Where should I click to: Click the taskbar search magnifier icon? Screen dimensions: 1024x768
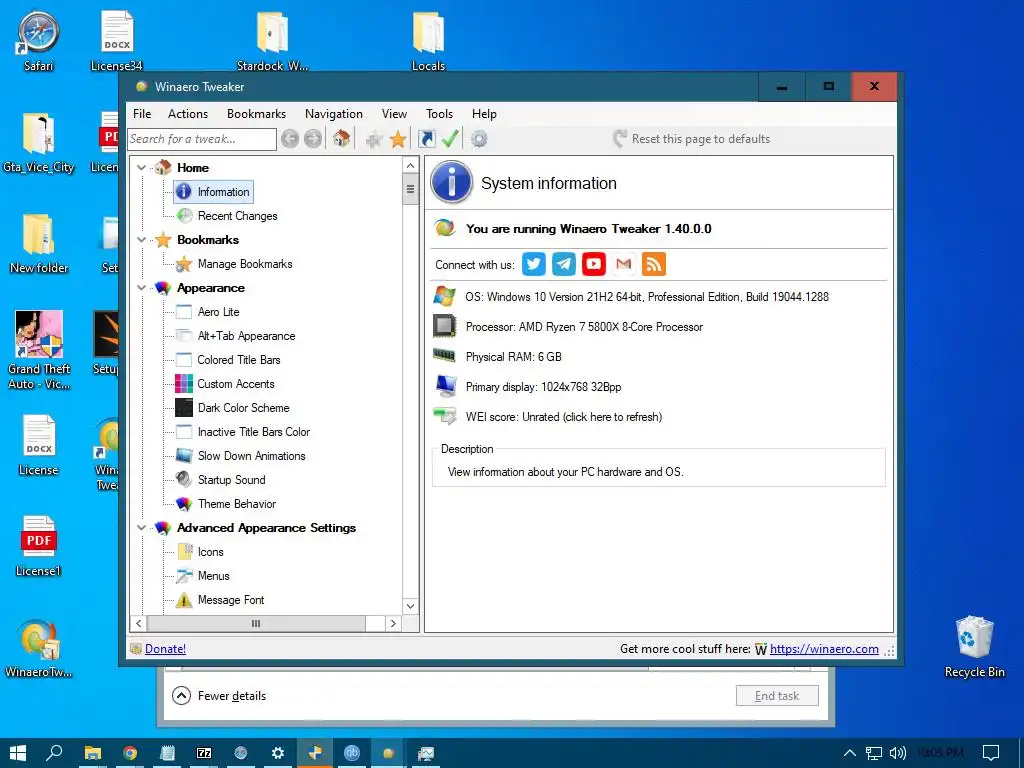tap(54, 753)
